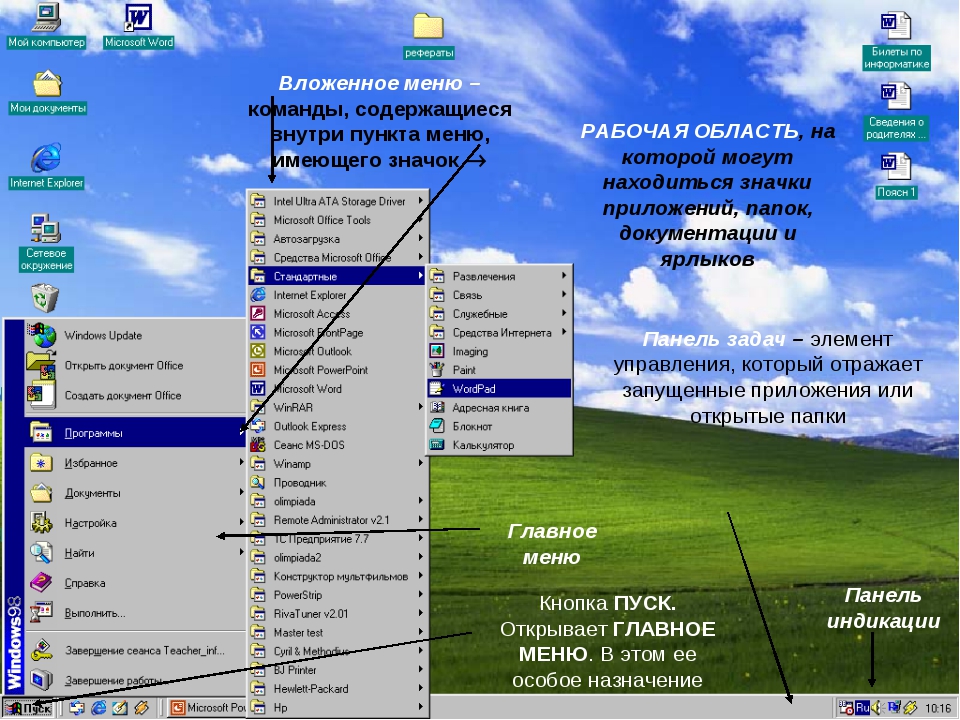
Task: Select Hewlett-Packard program folder
Action: point(337,689)
